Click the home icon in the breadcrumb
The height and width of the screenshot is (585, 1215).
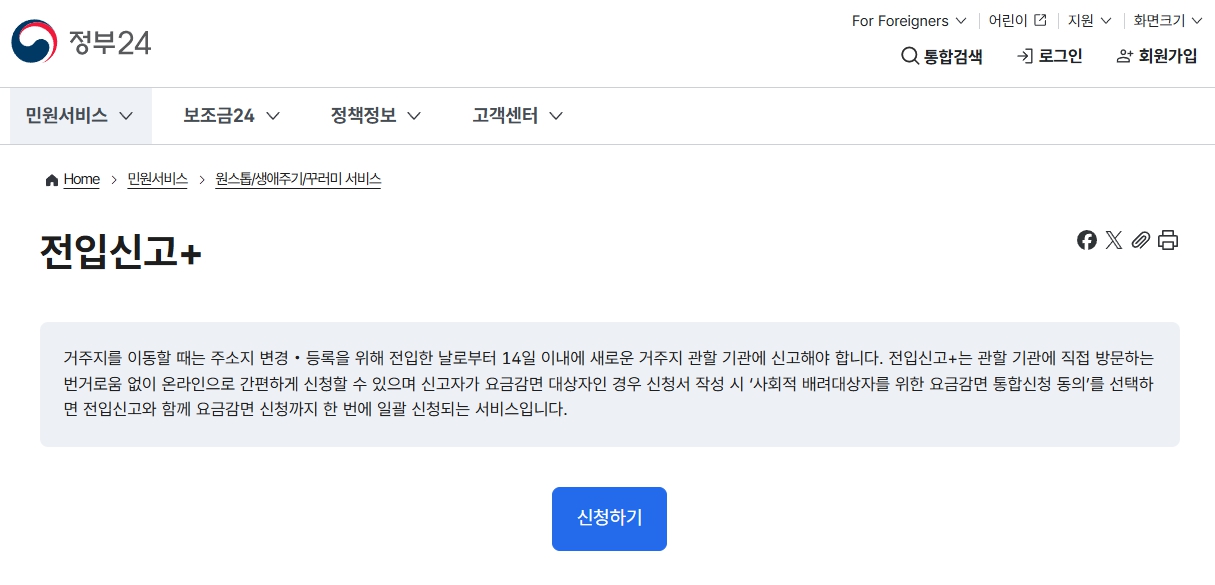pos(51,179)
